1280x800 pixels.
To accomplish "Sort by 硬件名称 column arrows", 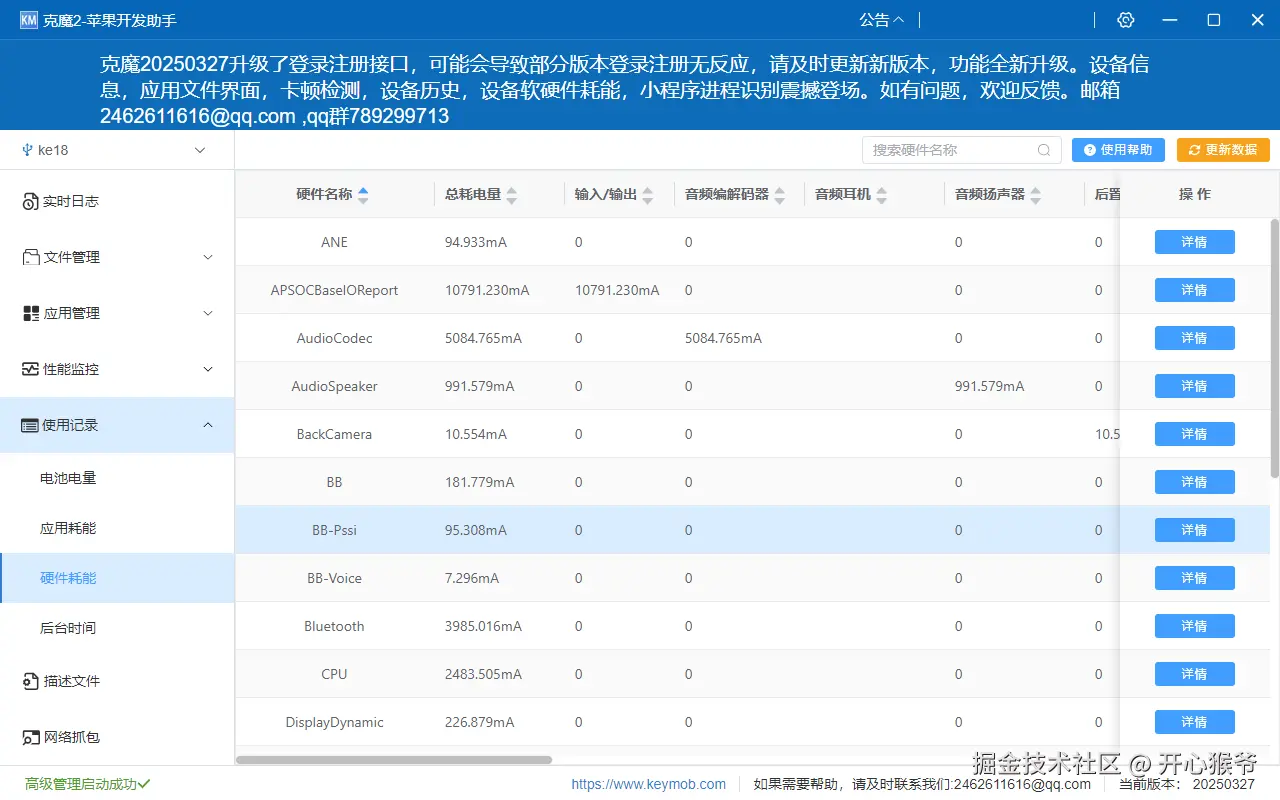I will pos(363,195).
